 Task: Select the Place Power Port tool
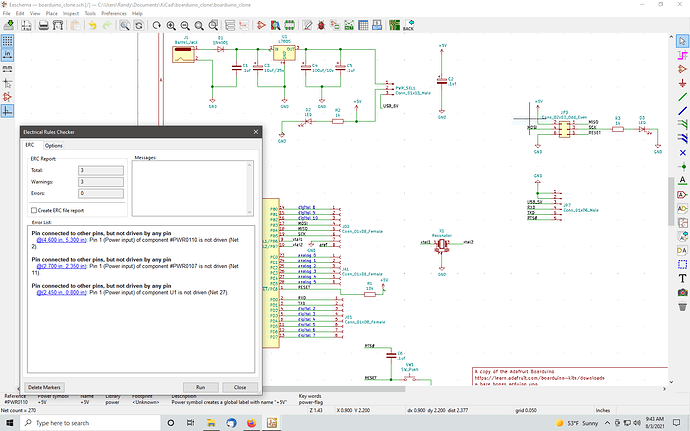682,83
